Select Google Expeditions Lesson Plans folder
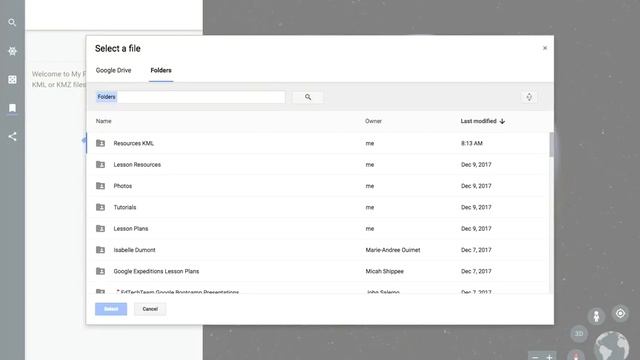Viewport: 640px width, 360px height. [318, 271]
